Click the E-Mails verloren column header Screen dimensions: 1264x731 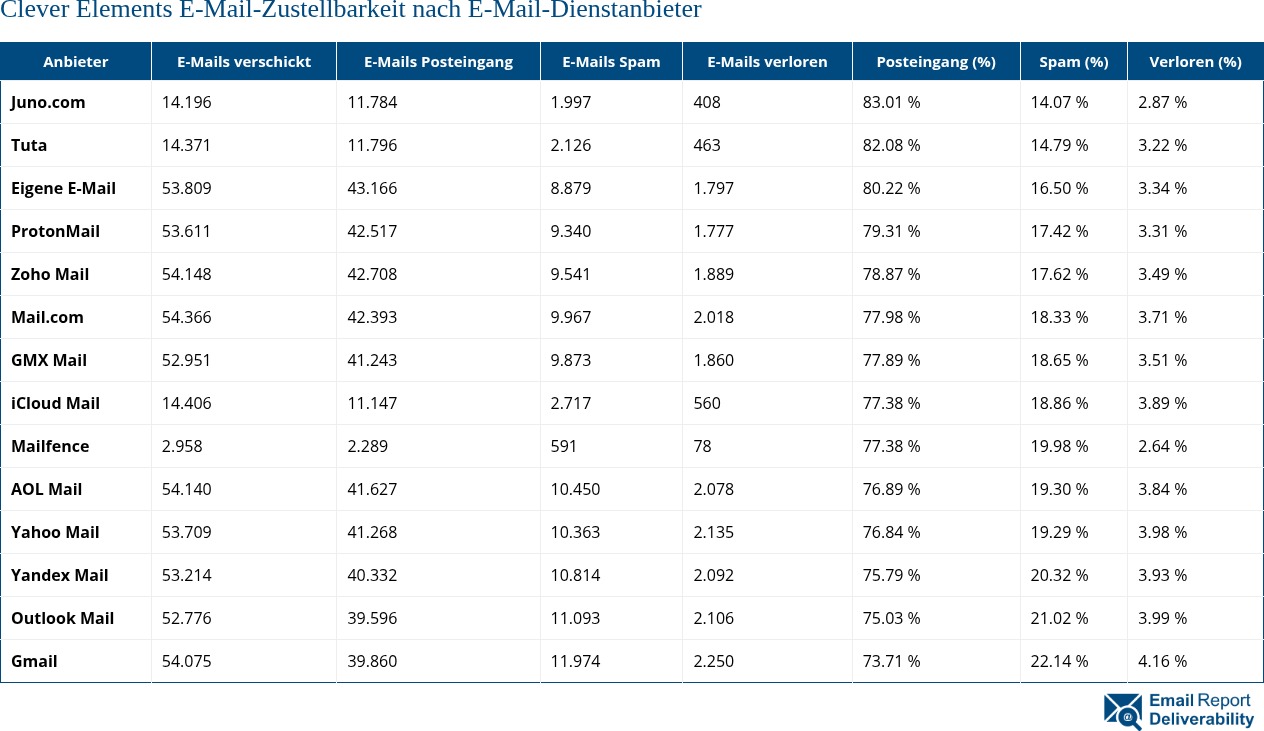click(767, 62)
